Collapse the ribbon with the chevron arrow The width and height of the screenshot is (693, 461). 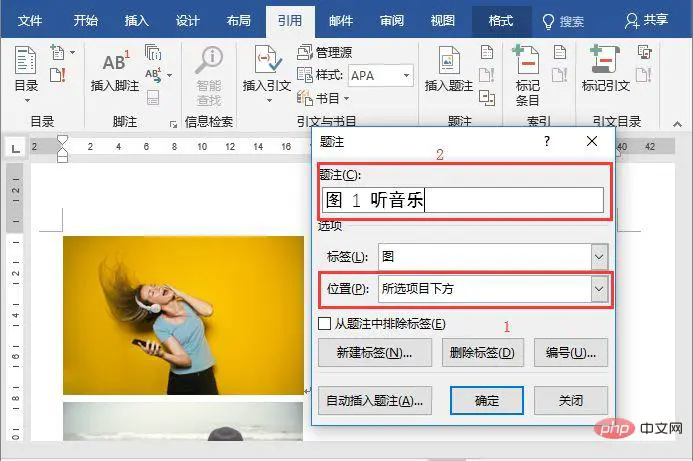[x=677, y=124]
